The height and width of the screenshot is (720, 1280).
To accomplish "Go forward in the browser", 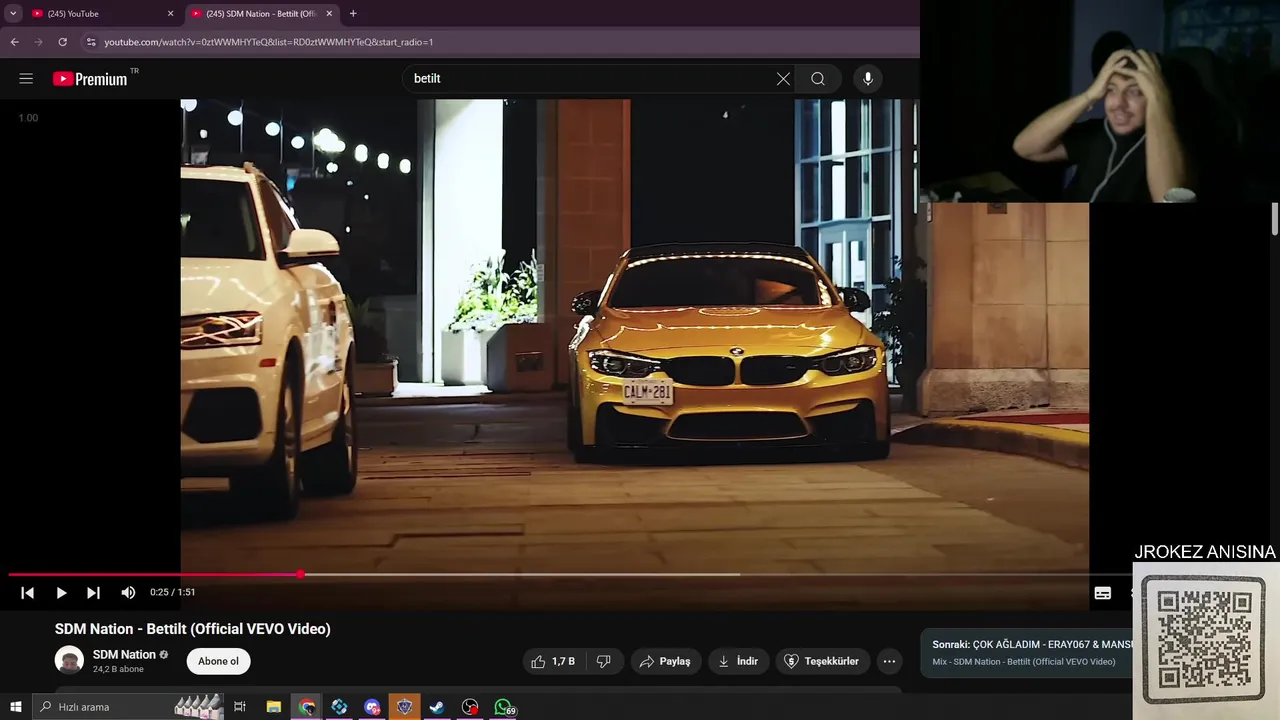I will pyautogui.click(x=38, y=42).
